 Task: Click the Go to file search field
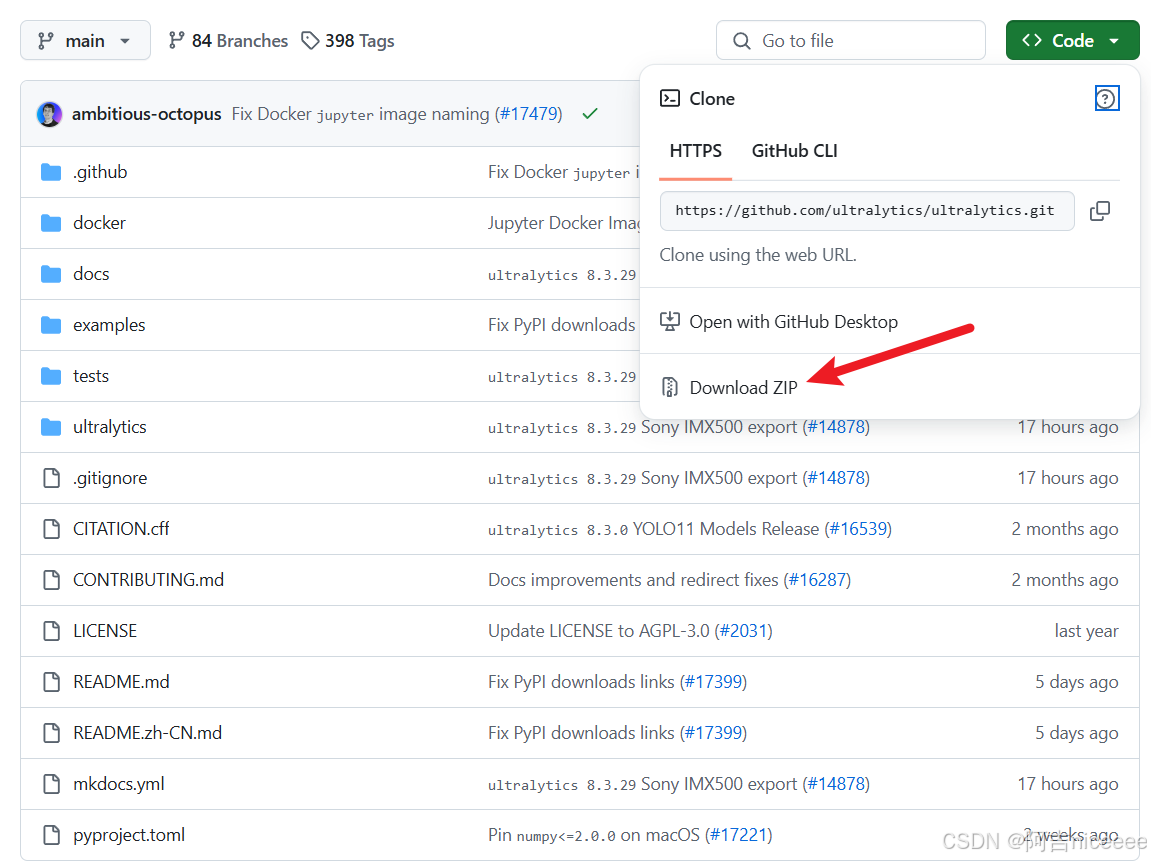[851, 40]
